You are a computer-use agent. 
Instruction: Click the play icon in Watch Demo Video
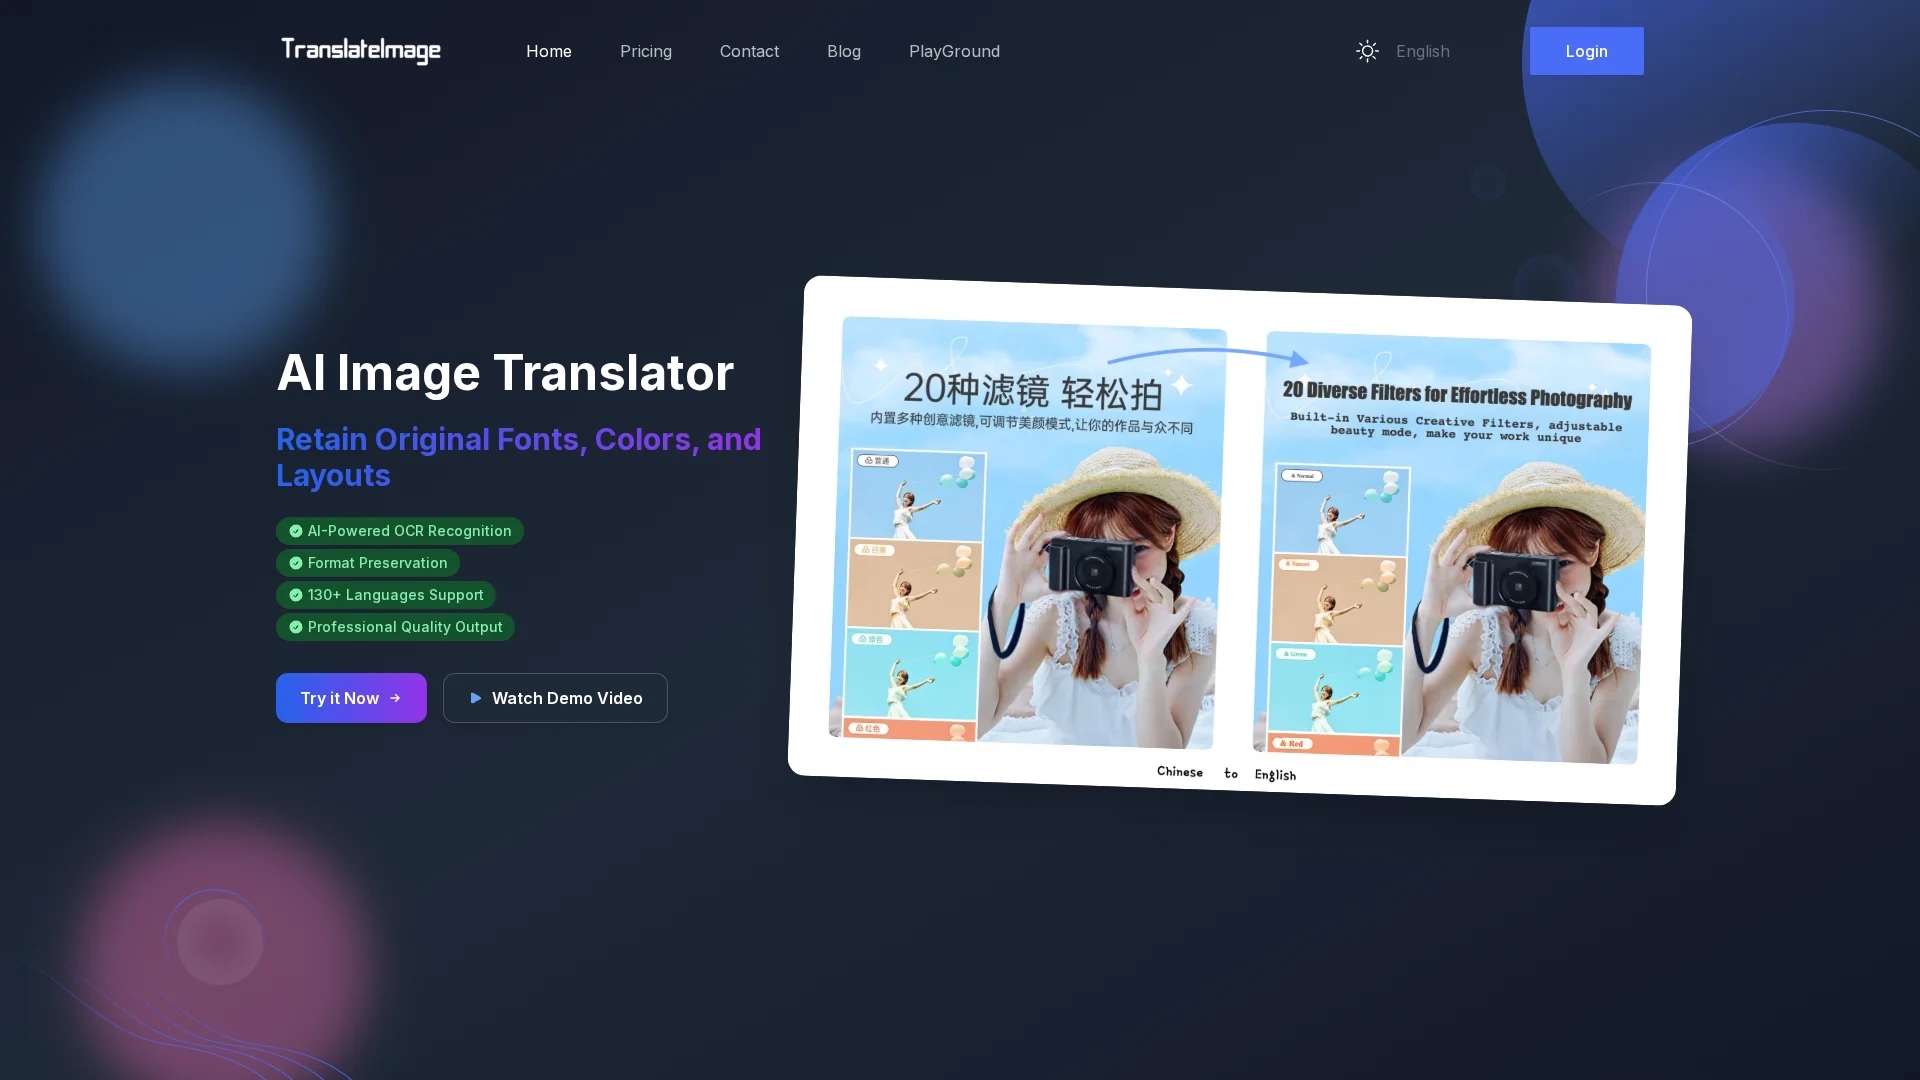click(x=476, y=698)
